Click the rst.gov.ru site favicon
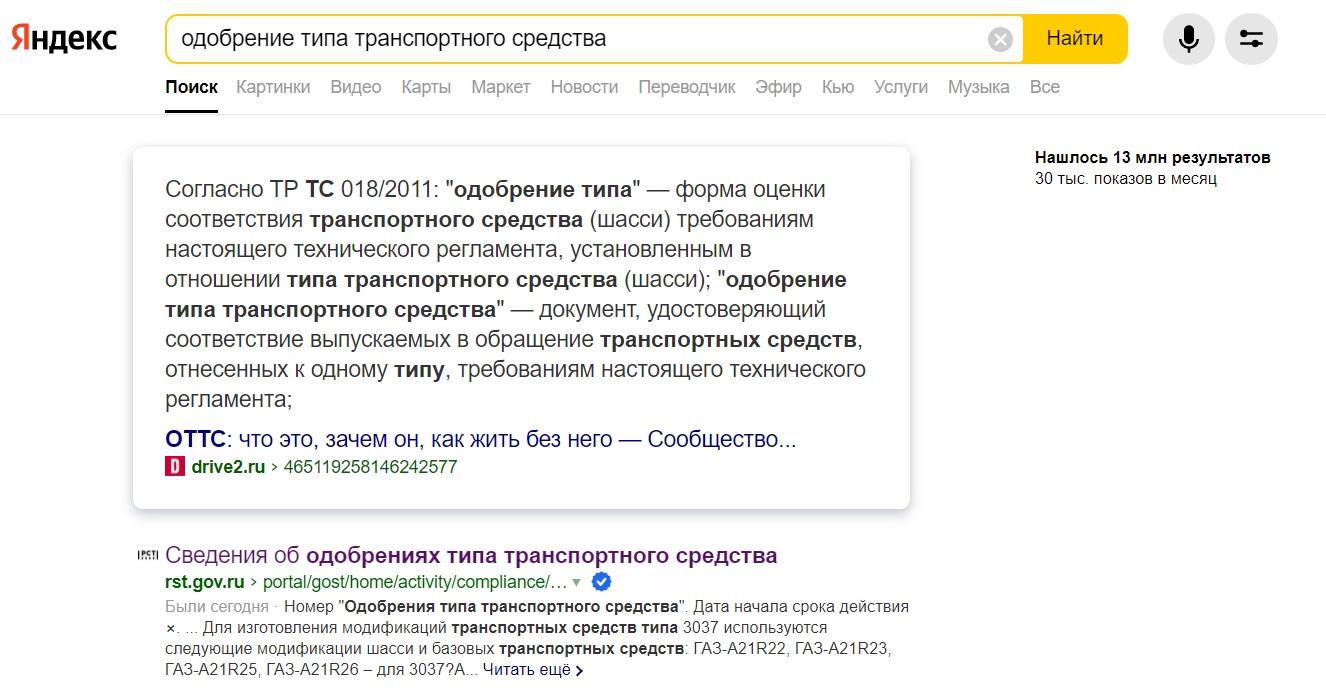 pyautogui.click(x=147, y=555)
